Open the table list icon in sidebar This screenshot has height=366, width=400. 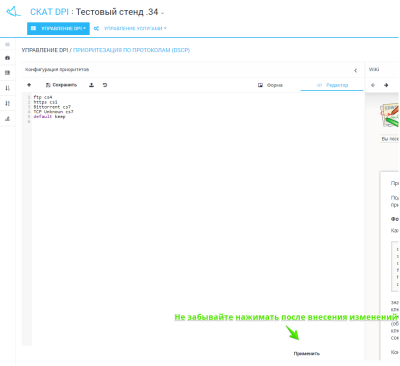(x=8, y=73)
